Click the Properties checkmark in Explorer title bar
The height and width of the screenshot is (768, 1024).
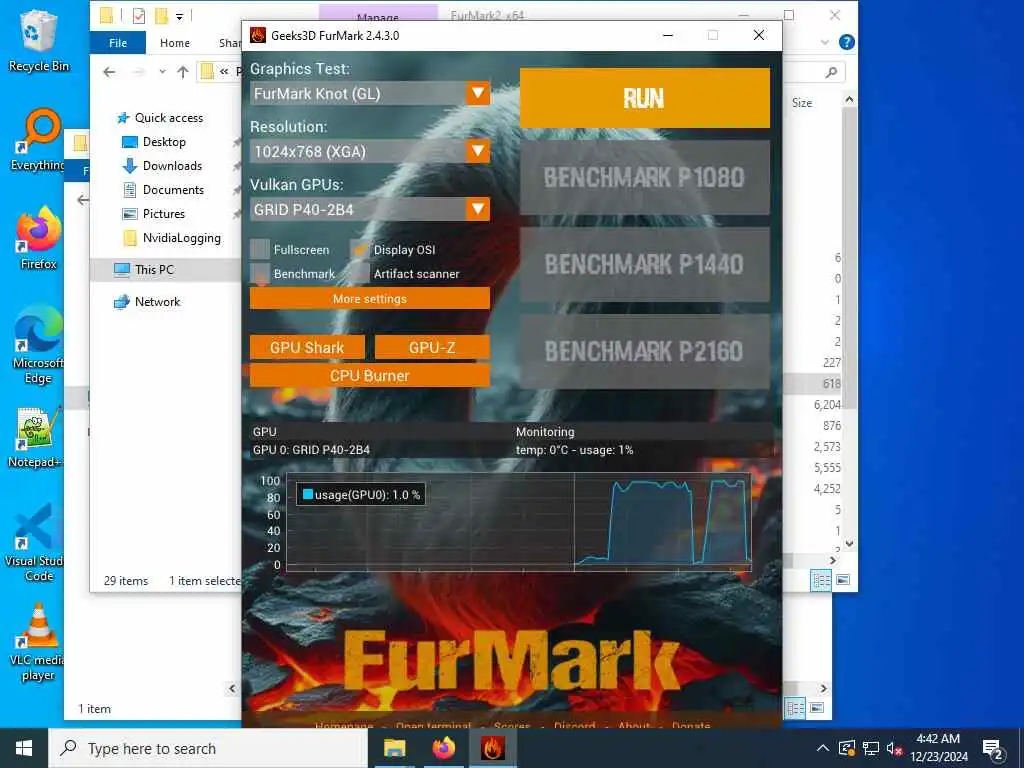coord(138,16)
